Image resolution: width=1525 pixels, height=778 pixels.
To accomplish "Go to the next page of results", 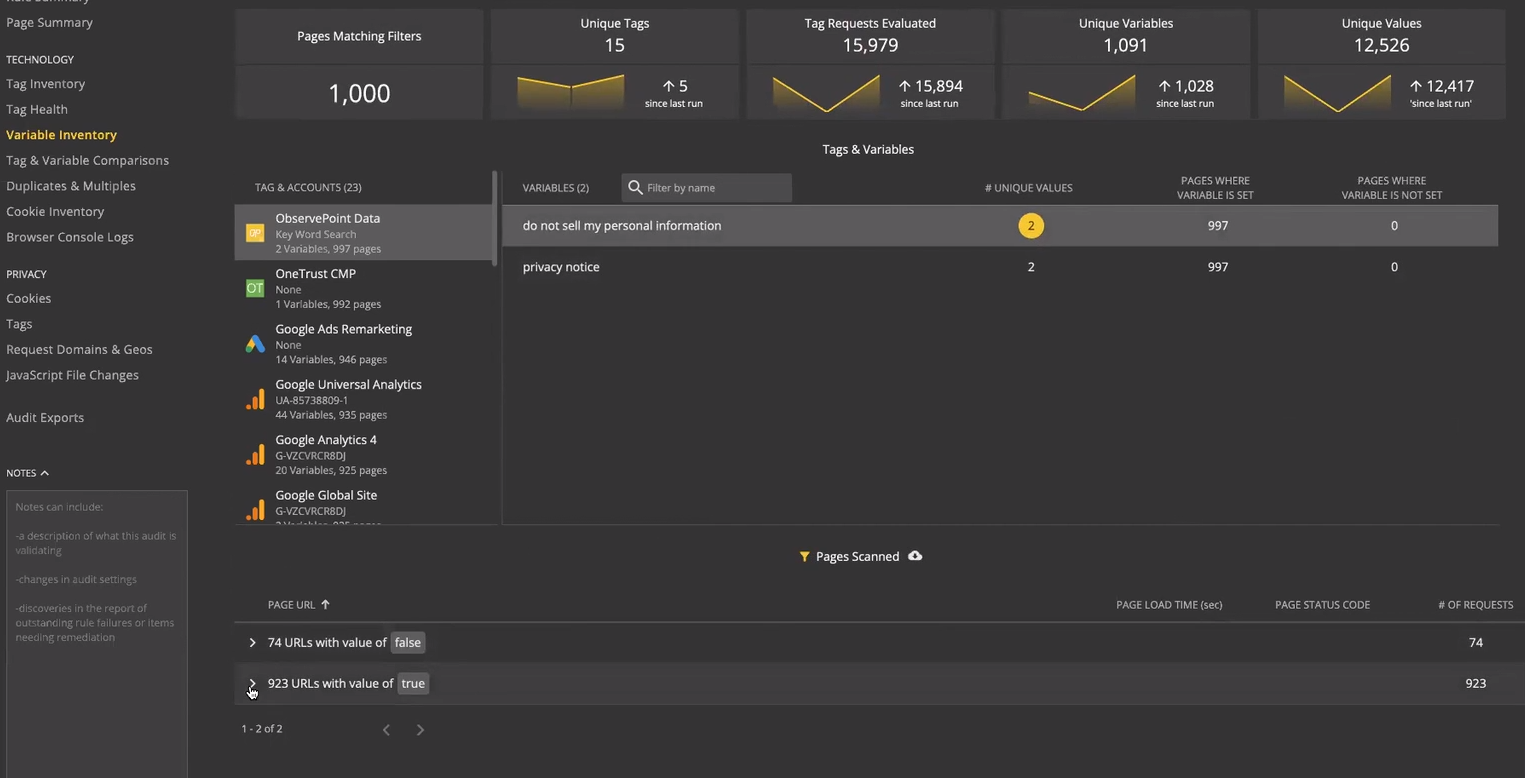I will [x=420, y=730].
